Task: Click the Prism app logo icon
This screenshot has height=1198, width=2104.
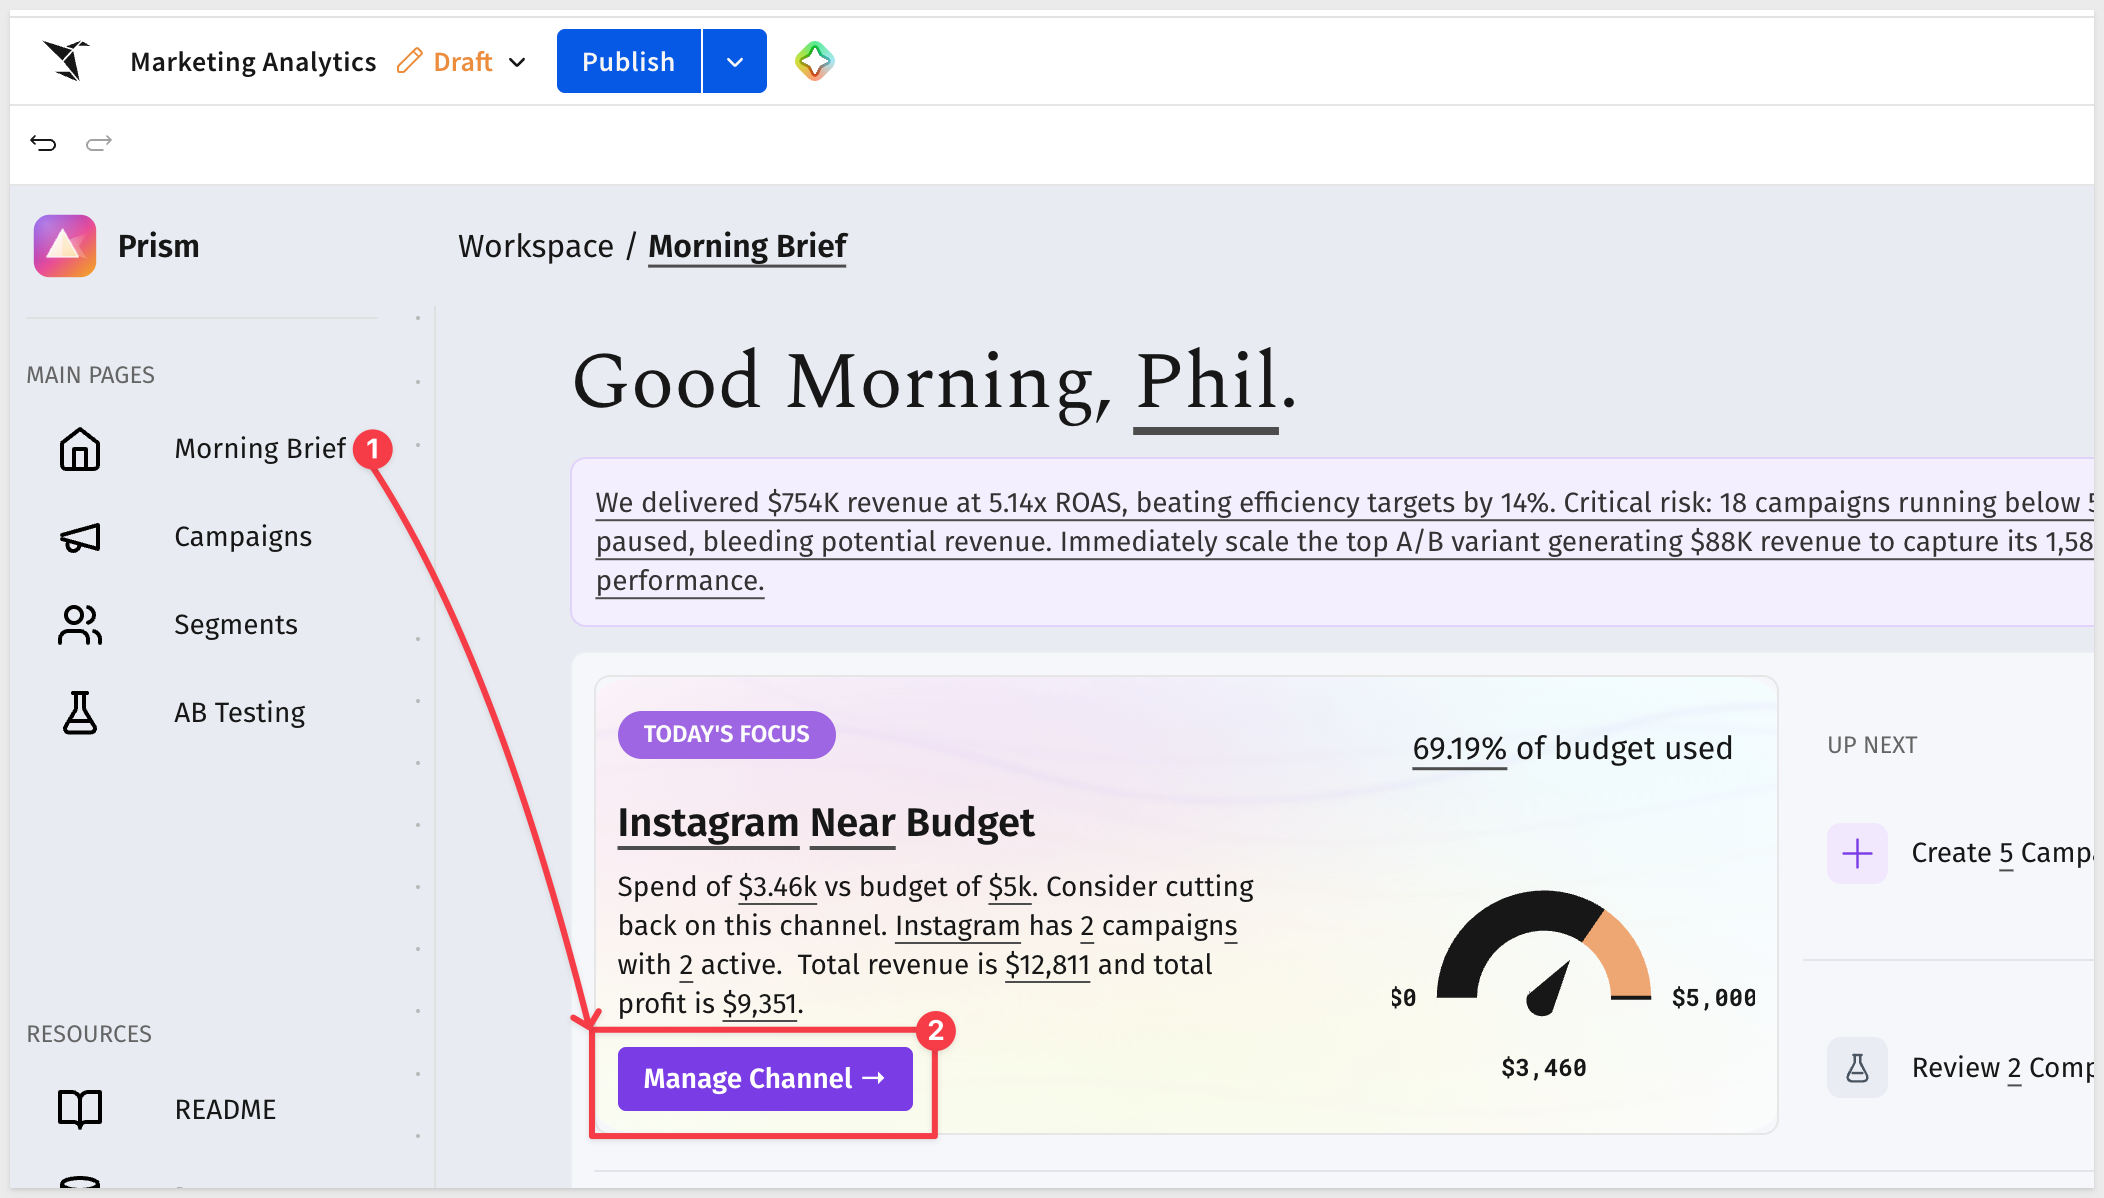Action: [x=65, y=246]
